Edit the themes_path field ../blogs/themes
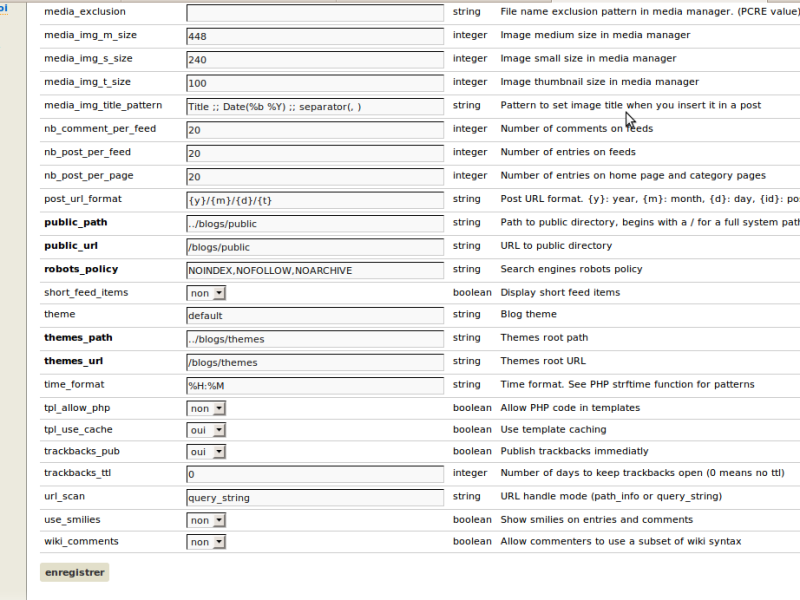 point(315,339)
